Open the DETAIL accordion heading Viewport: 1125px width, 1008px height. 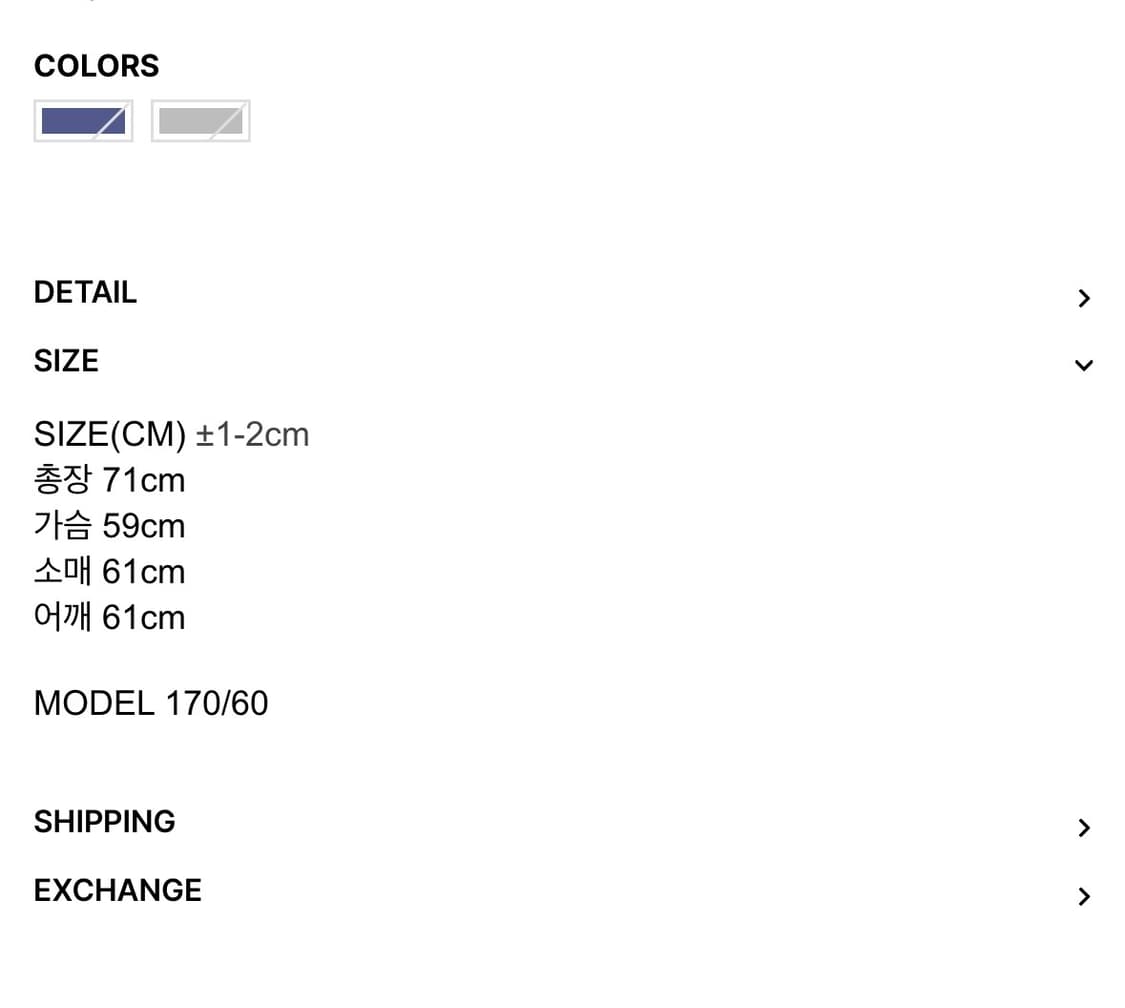coord(85,293)
